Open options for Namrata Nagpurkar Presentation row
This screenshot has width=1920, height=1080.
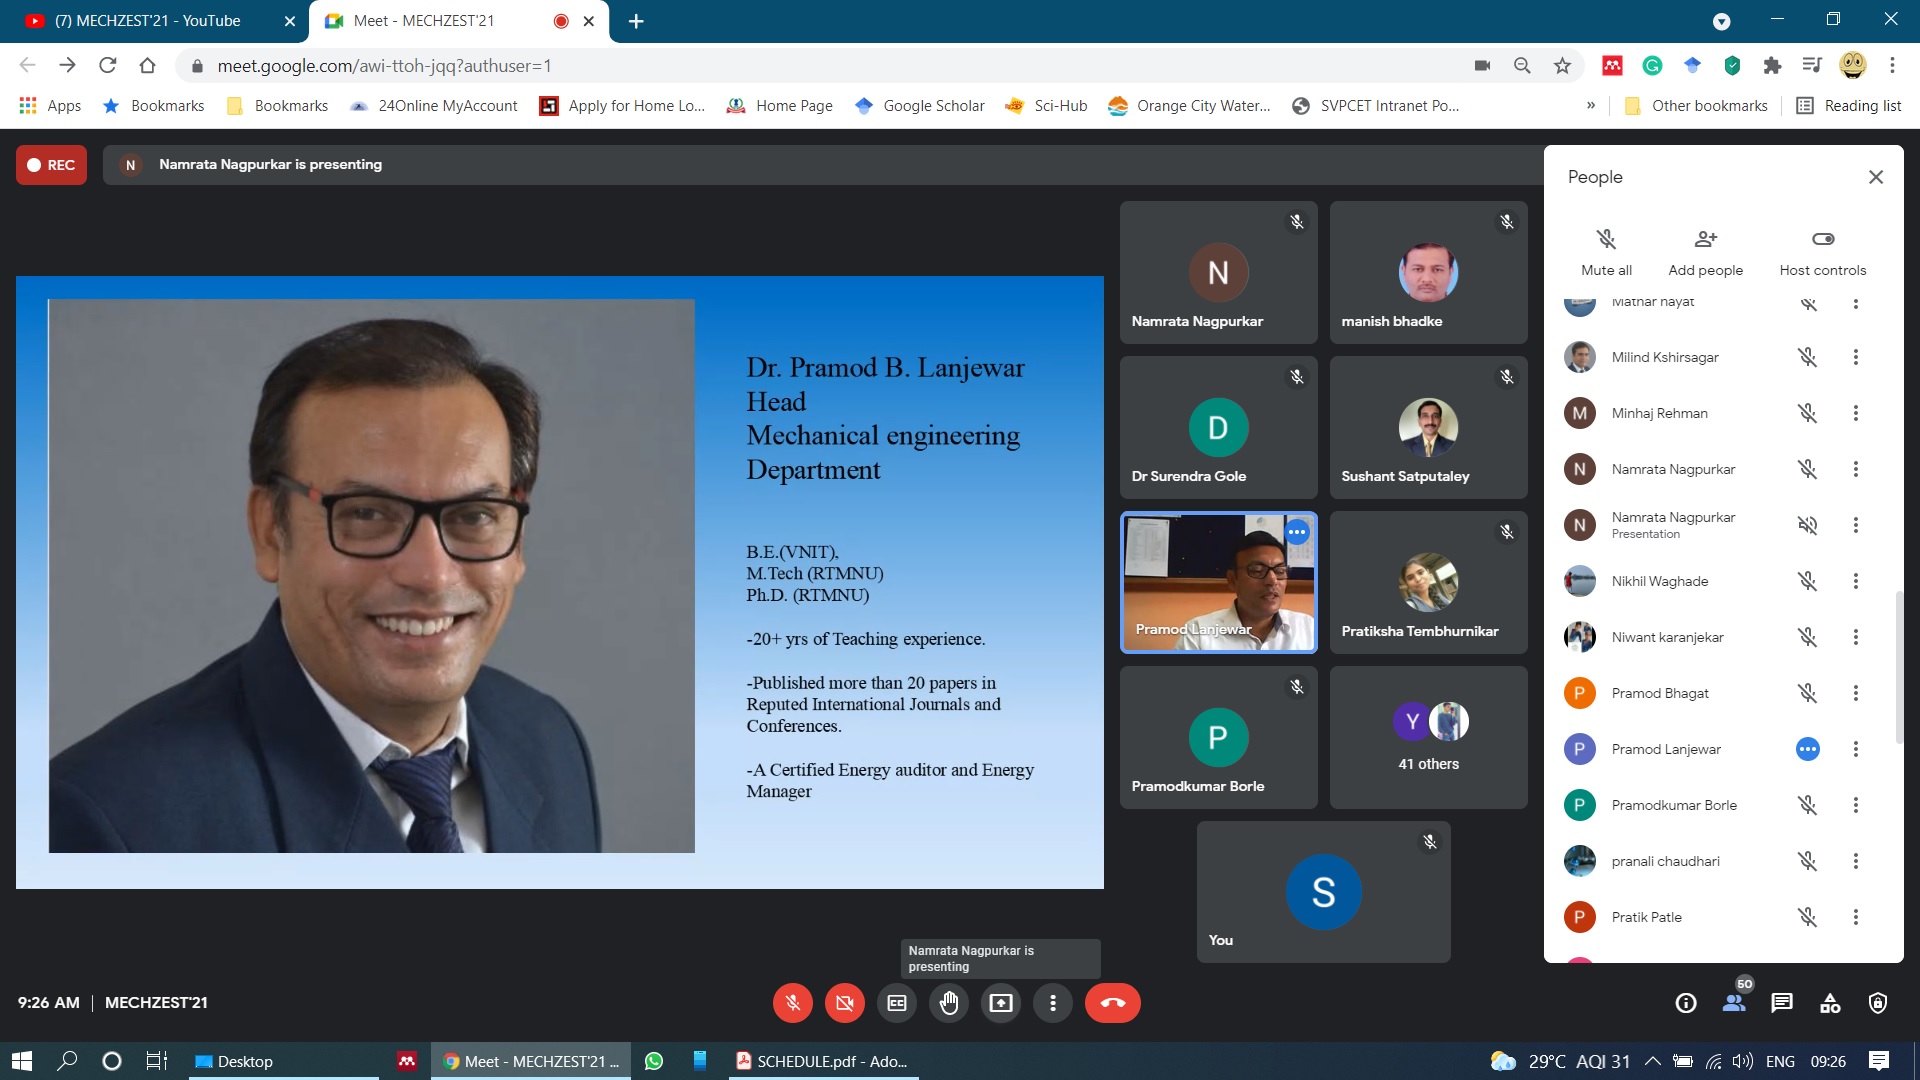(1856, 525)
